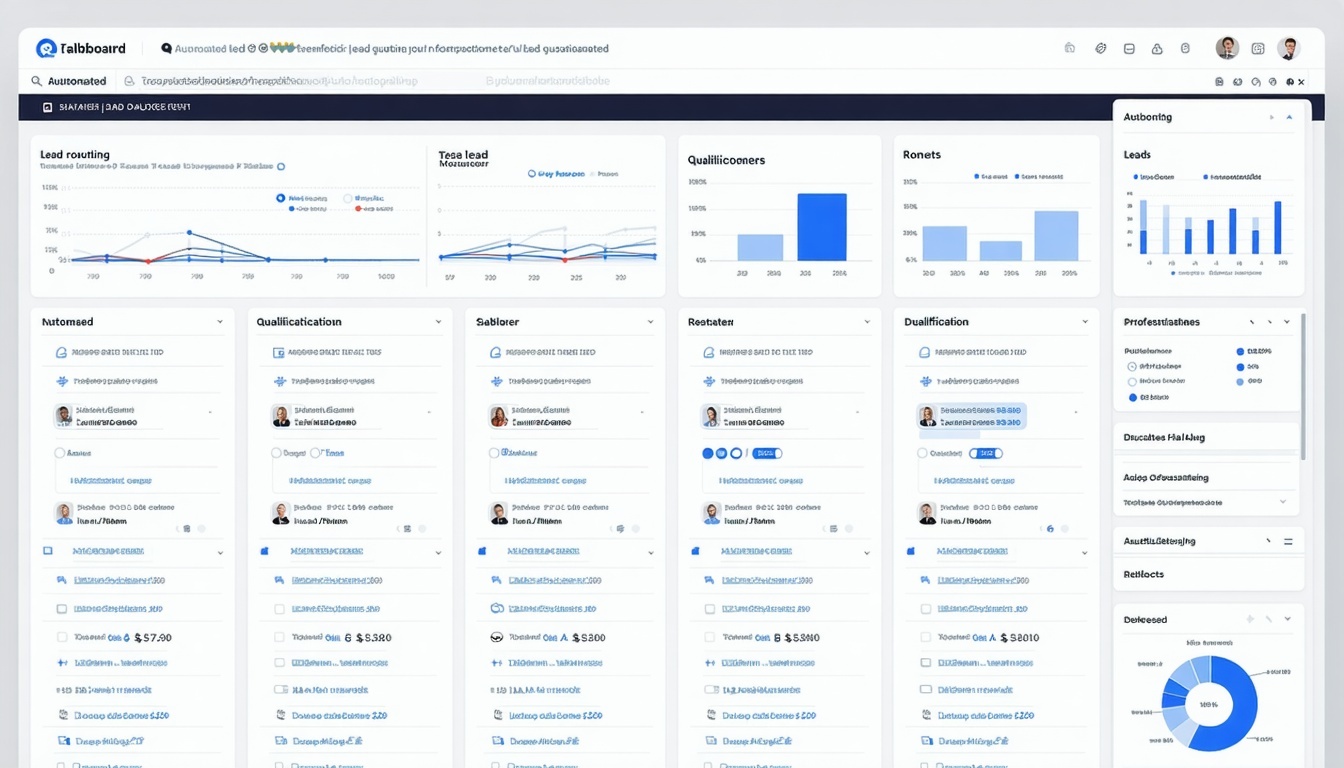Expand the dropdown under Aslog Ofseasatieing
The image size is (1344, 768).
[1283, 502]
